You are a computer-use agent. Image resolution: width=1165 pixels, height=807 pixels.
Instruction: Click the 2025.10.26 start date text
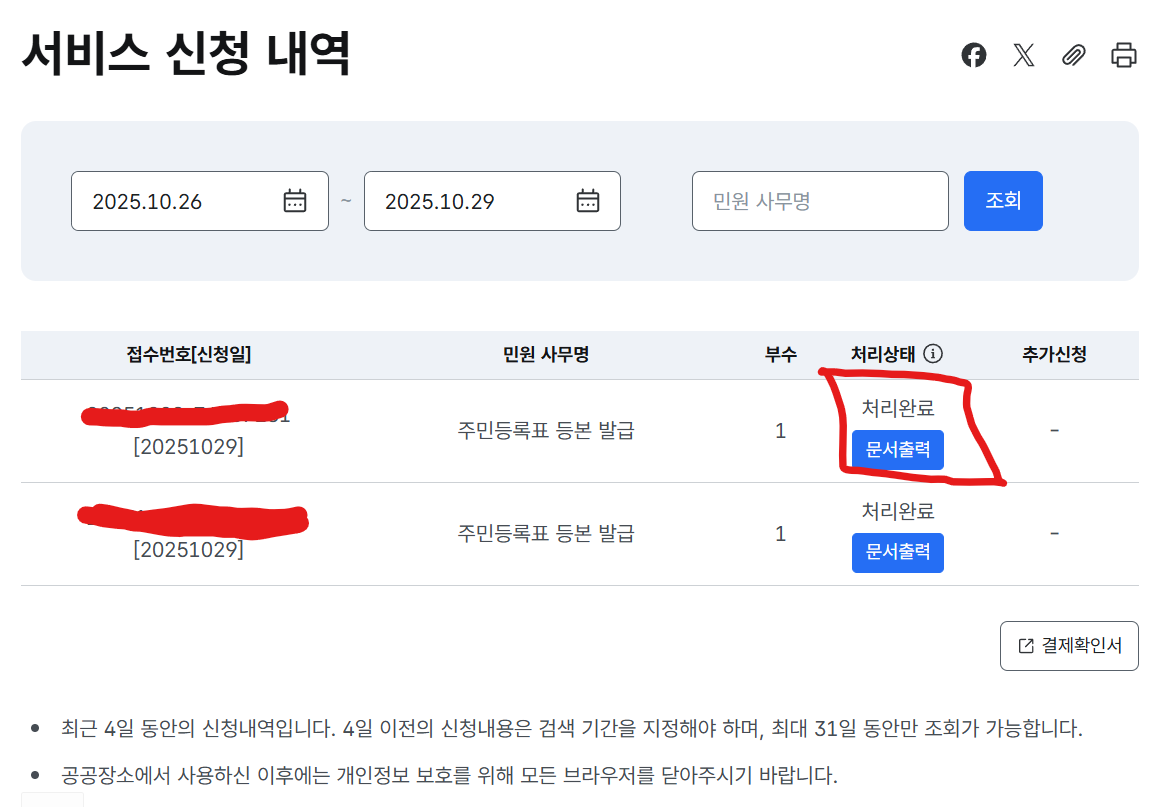(148, 201)
